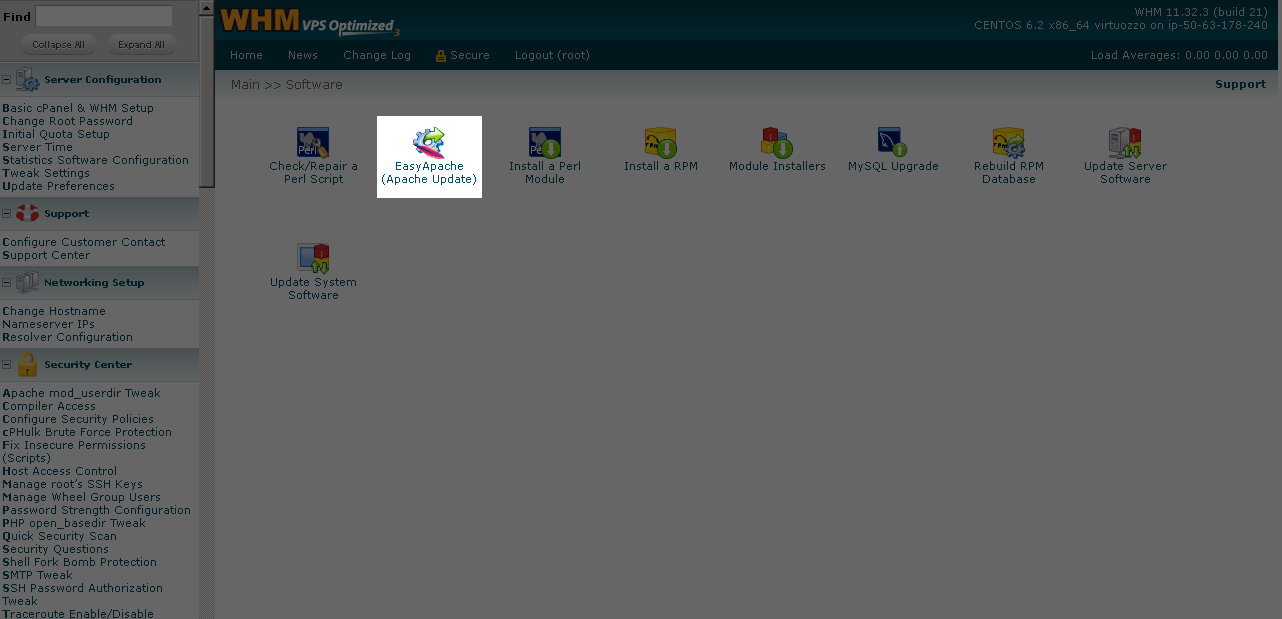Image resolution: width=1282 pixels, height=619 pixels.
Task: Open Update Preferences link
Action: 58,186
